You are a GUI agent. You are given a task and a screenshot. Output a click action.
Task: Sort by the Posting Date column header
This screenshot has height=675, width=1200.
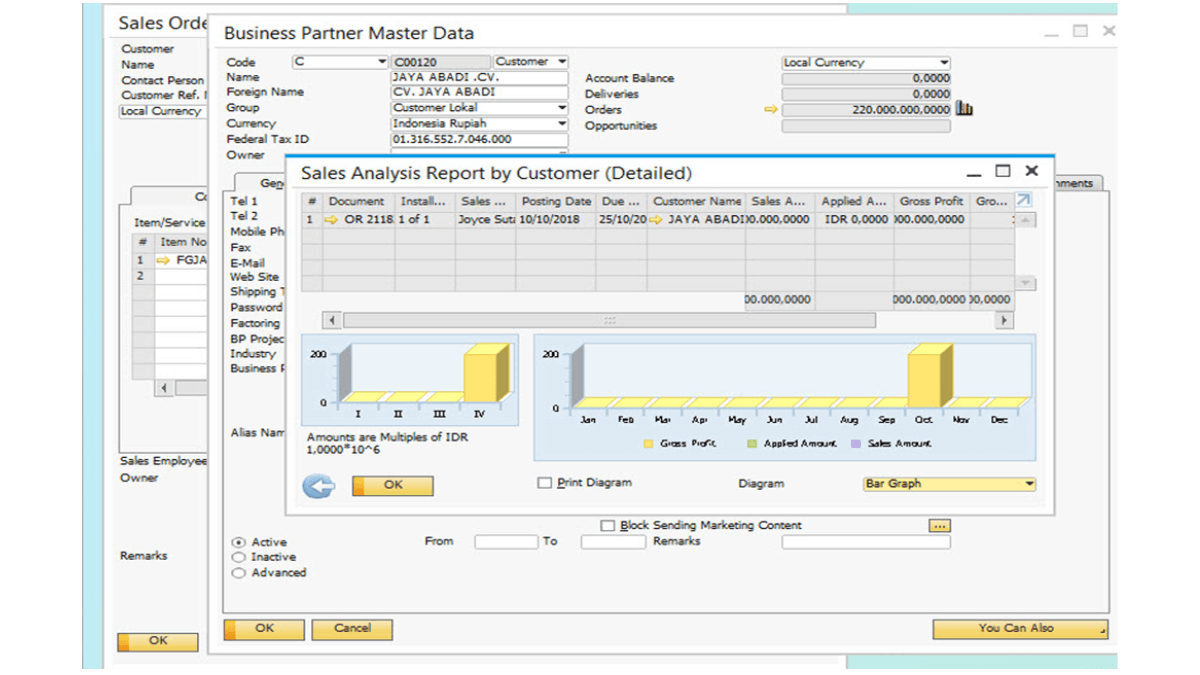(x=556, y=201)
